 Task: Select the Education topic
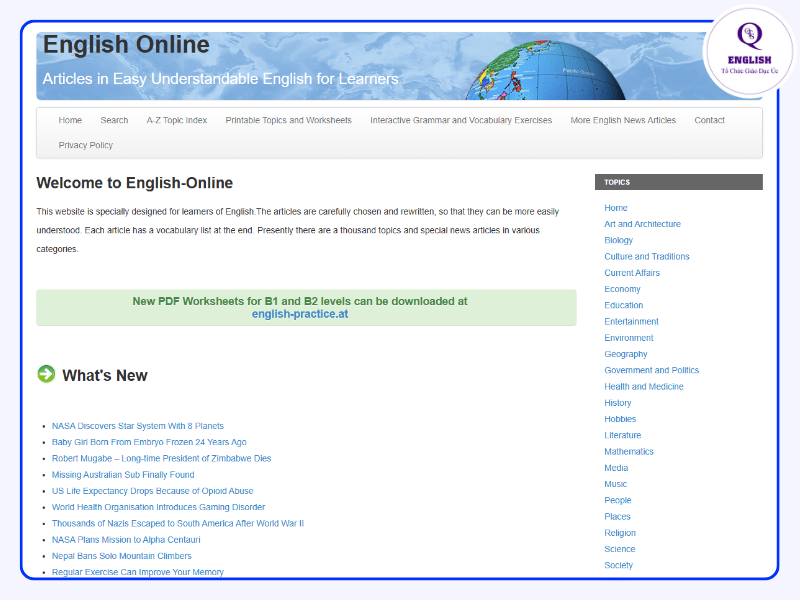(x=624, y=306)
